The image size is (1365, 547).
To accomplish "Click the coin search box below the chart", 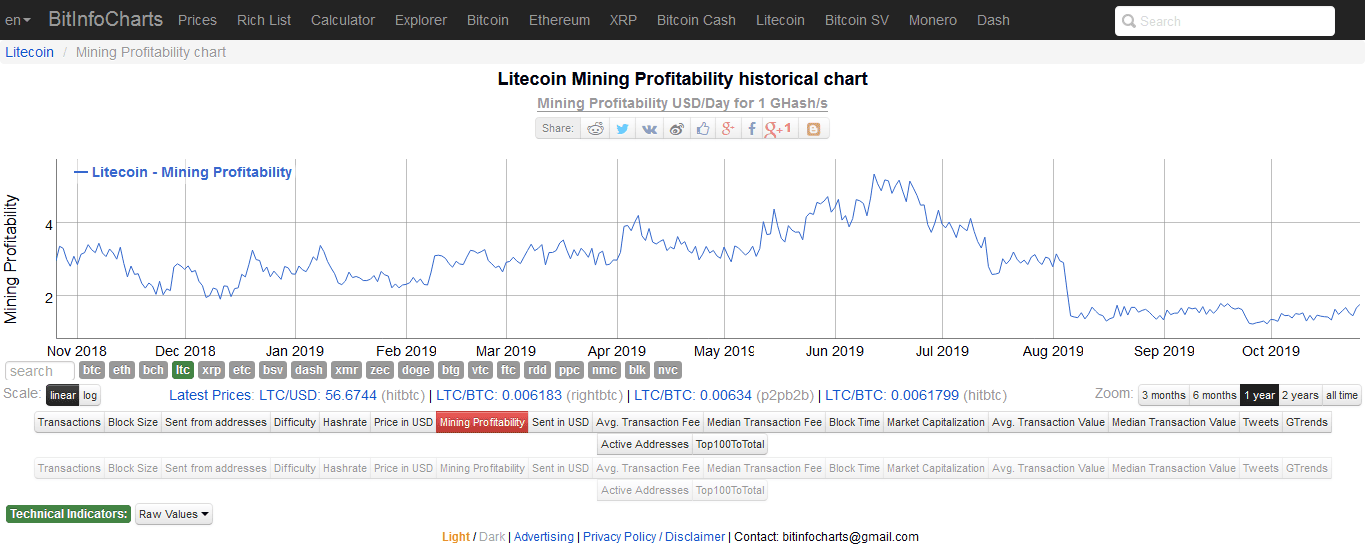I will (40, 371).
